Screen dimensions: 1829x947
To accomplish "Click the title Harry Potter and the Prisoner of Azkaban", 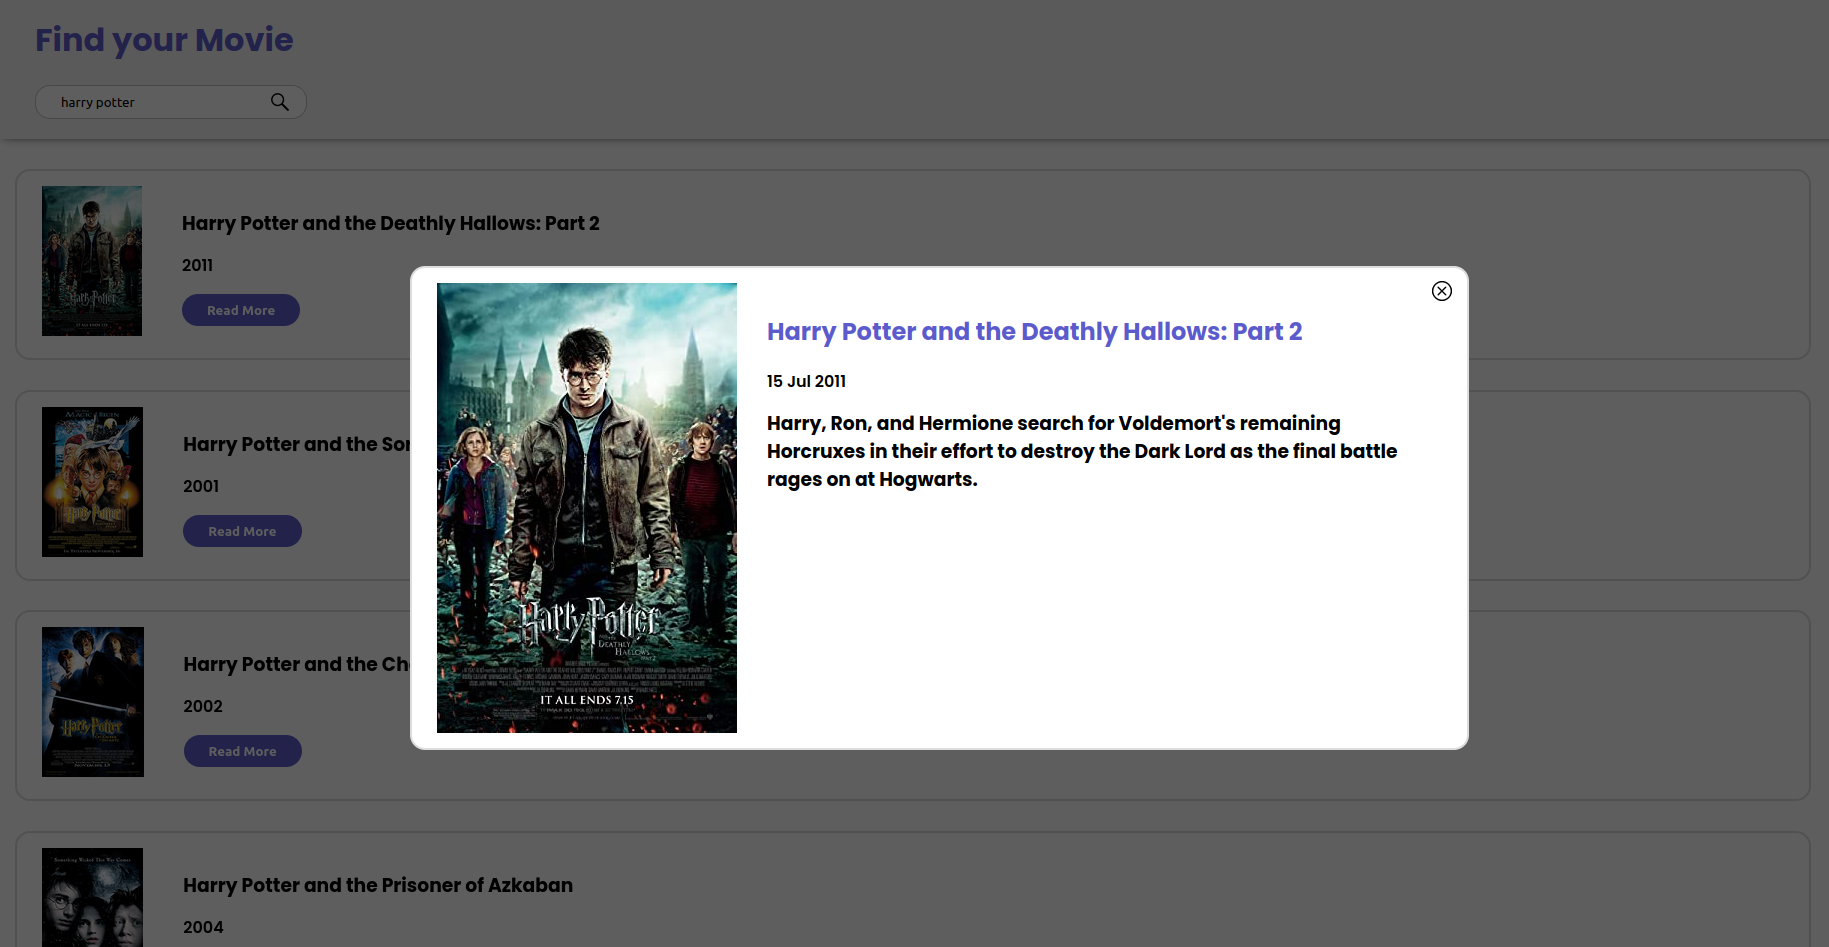I will (378, 885).
